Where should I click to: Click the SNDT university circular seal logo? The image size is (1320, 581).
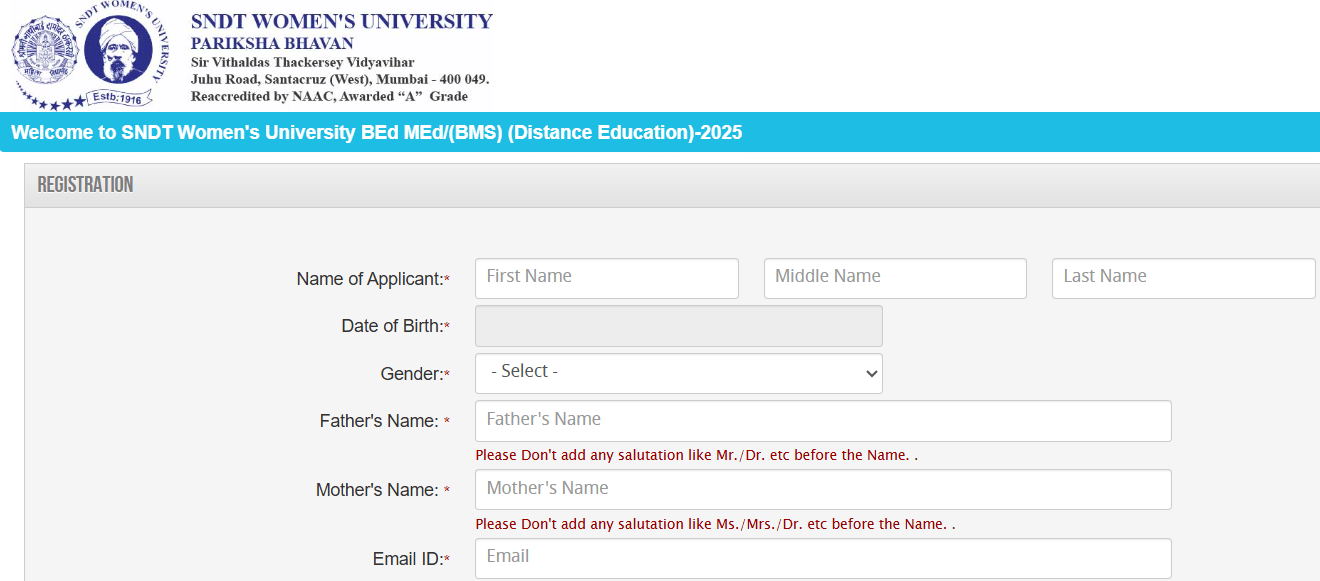click(x=46, y=50)
